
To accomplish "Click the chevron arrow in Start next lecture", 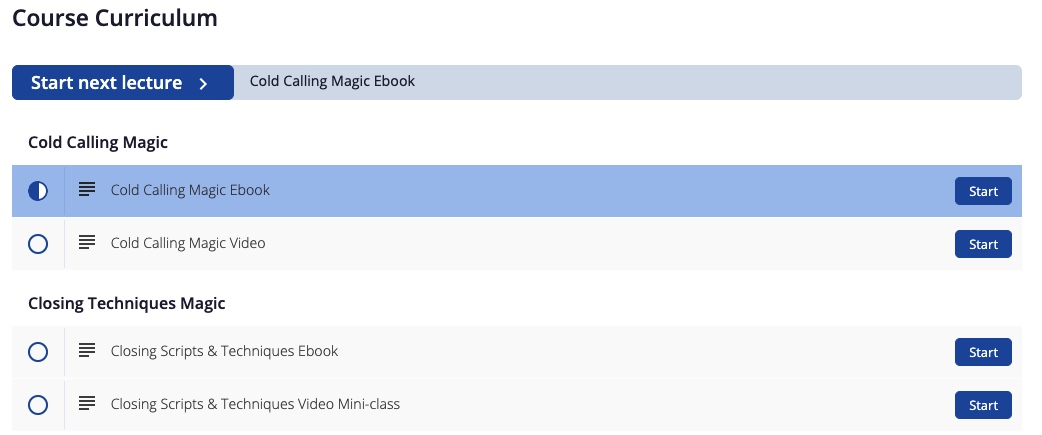I will coord(204,84).
